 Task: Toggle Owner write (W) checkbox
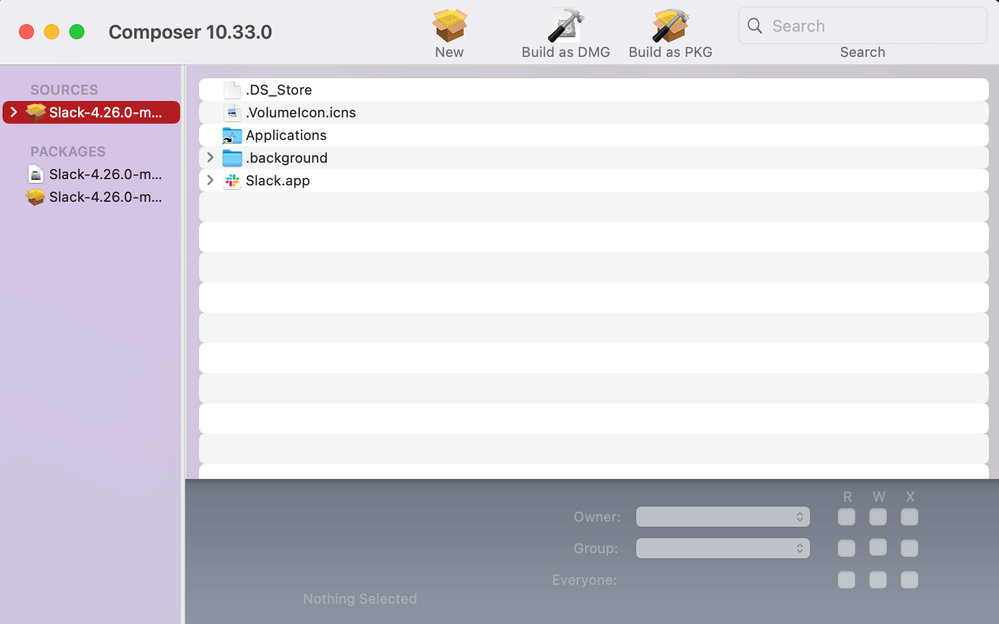(878, 517)
